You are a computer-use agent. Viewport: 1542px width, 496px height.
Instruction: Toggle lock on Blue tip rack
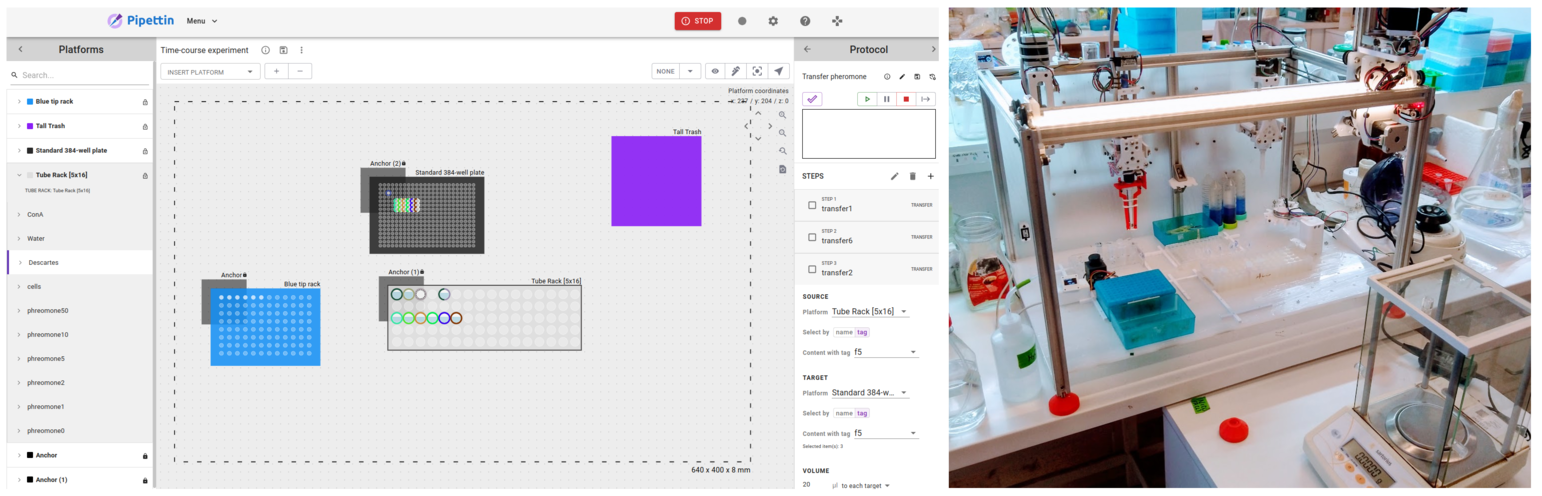(145, 102)
